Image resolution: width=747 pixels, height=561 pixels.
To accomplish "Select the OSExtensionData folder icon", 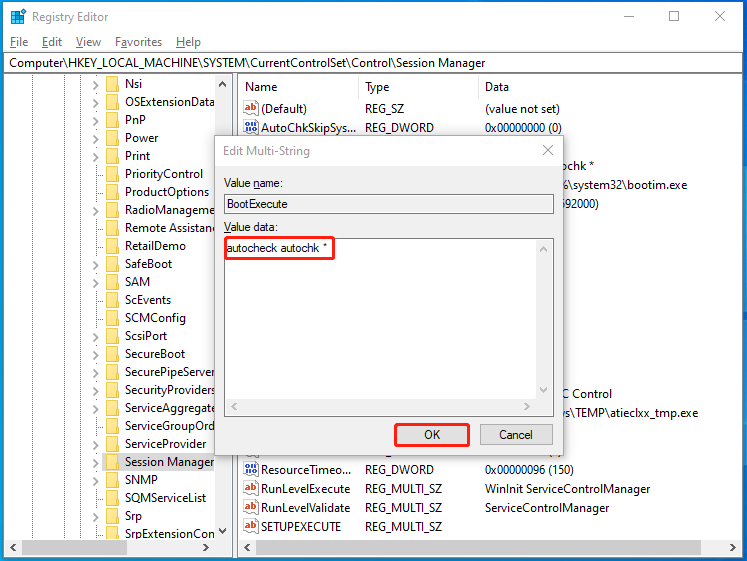I will pos(112,102).
